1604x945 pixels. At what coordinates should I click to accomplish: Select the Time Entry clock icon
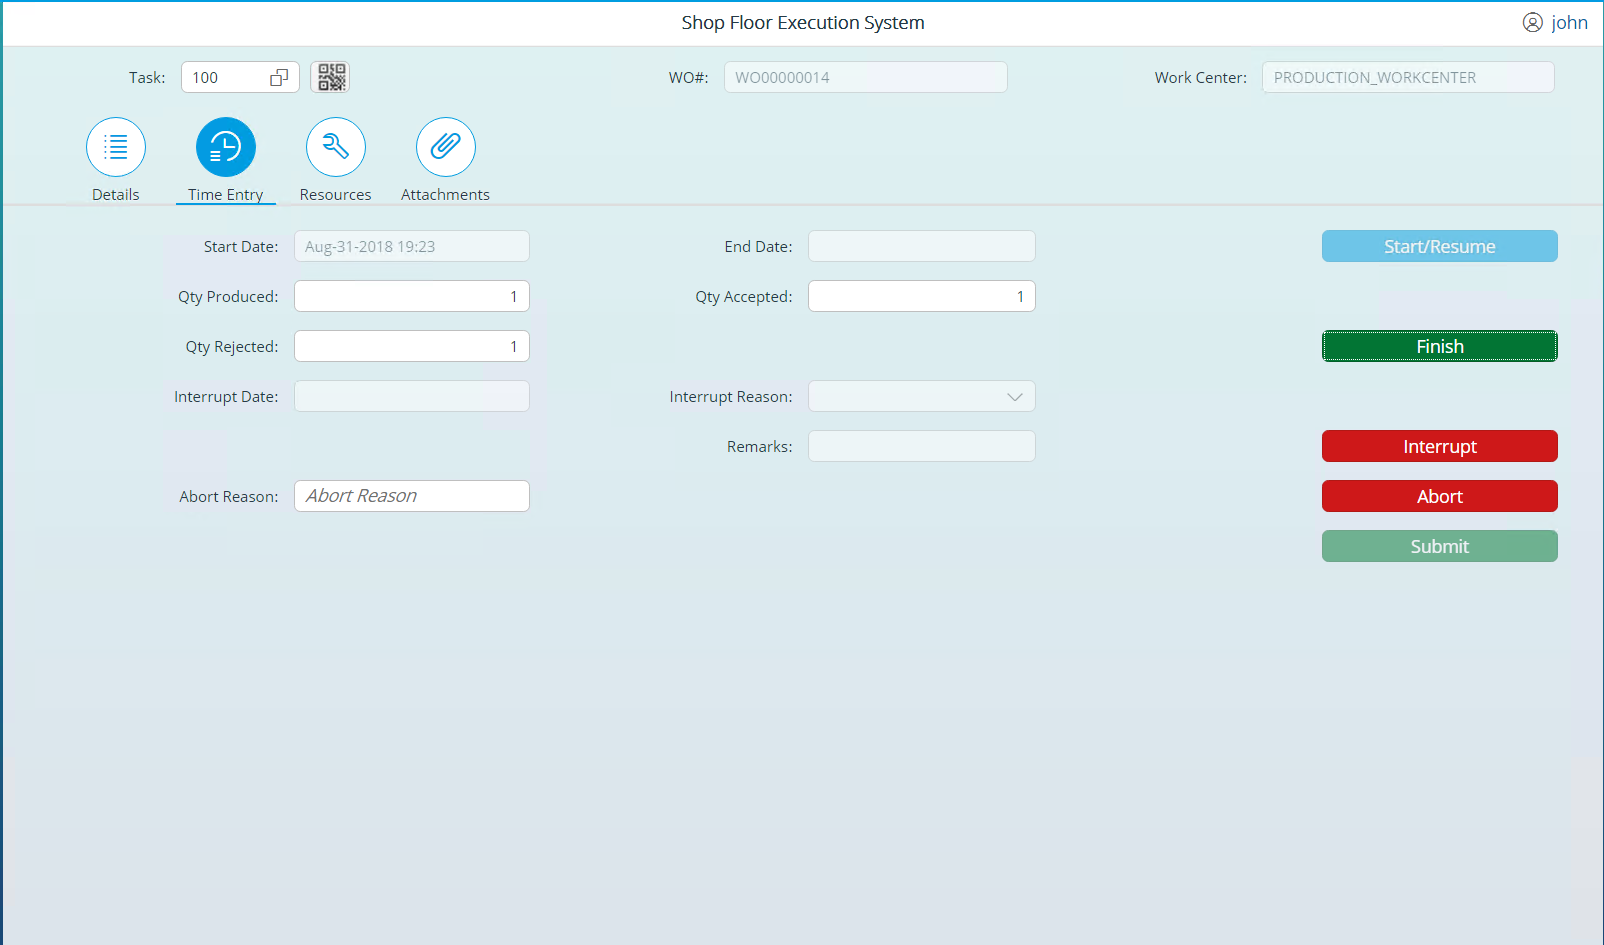(225, 147)
